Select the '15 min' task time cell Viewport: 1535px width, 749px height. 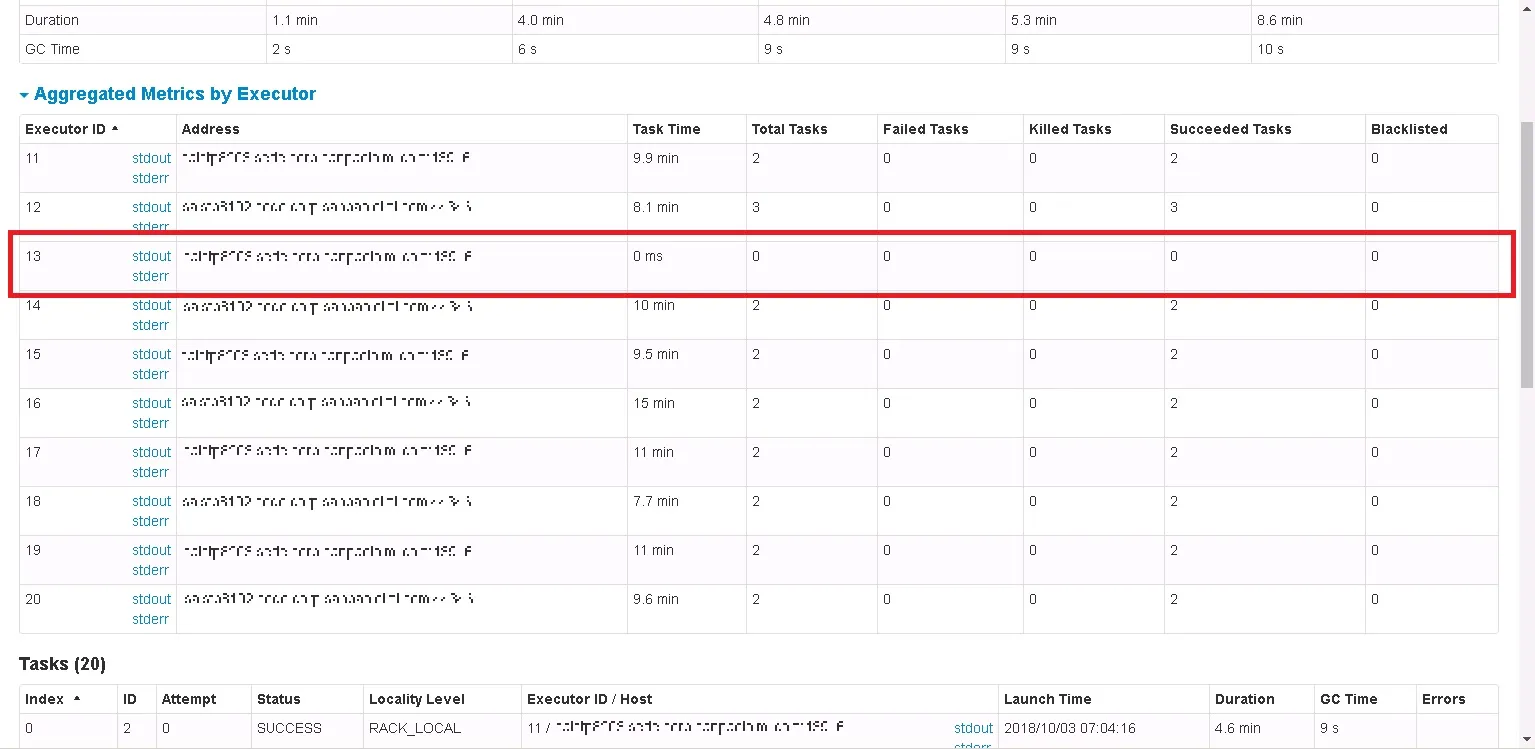(654, 403)
